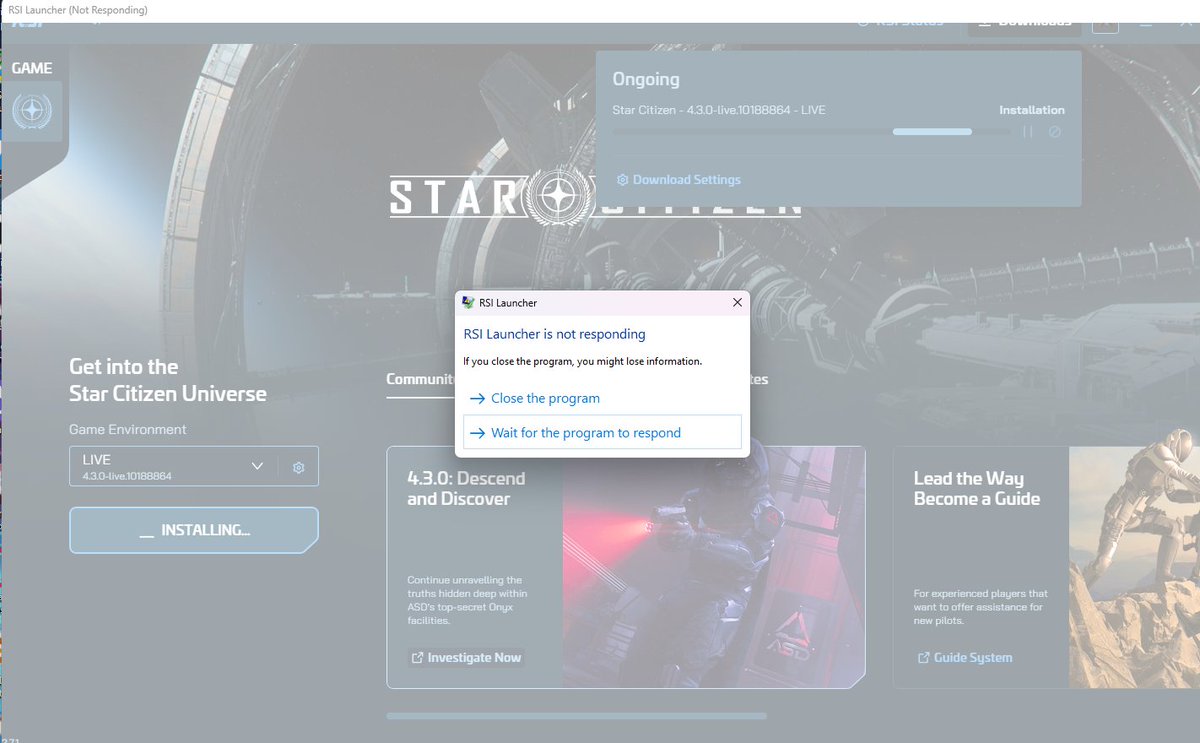Click the news cards horizontal scrollbar
The image size is (1200, 743).
(x=576, y=716)
